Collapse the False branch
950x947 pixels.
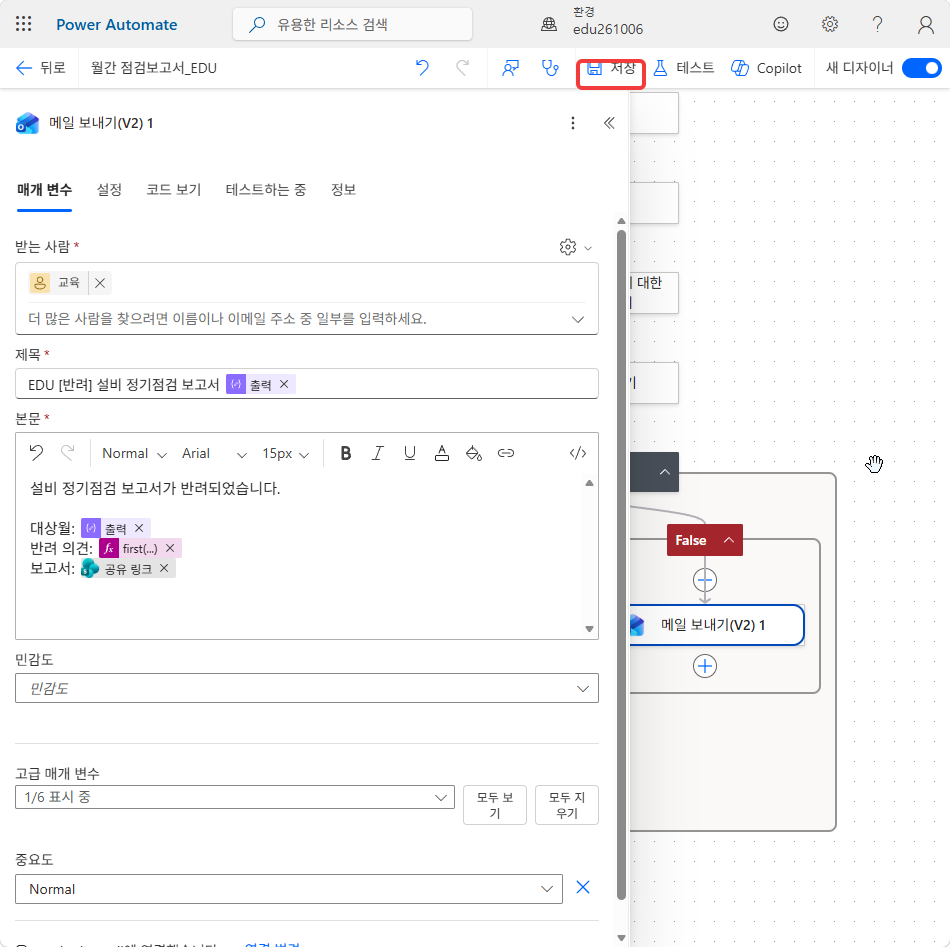[x=729, y=540]
